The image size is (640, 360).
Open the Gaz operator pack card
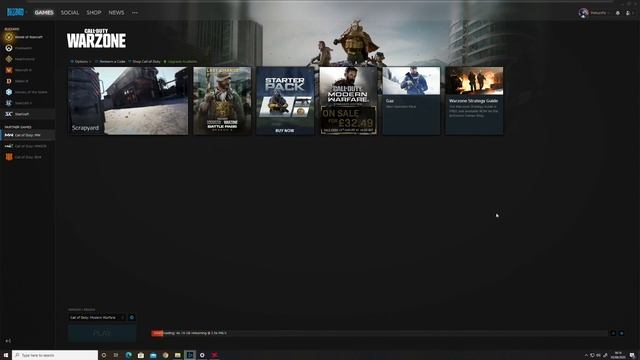(411, 101)
